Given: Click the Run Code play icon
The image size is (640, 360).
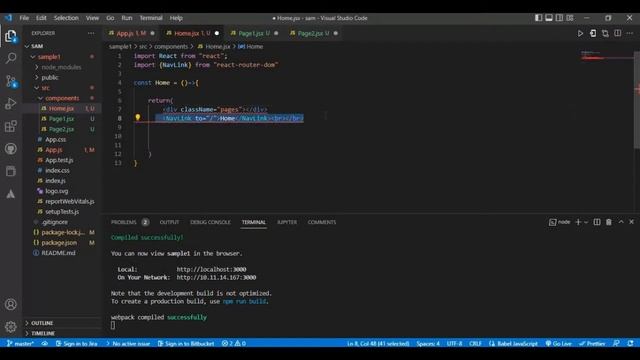Looking at the screenshot, I should pos(580,33).
